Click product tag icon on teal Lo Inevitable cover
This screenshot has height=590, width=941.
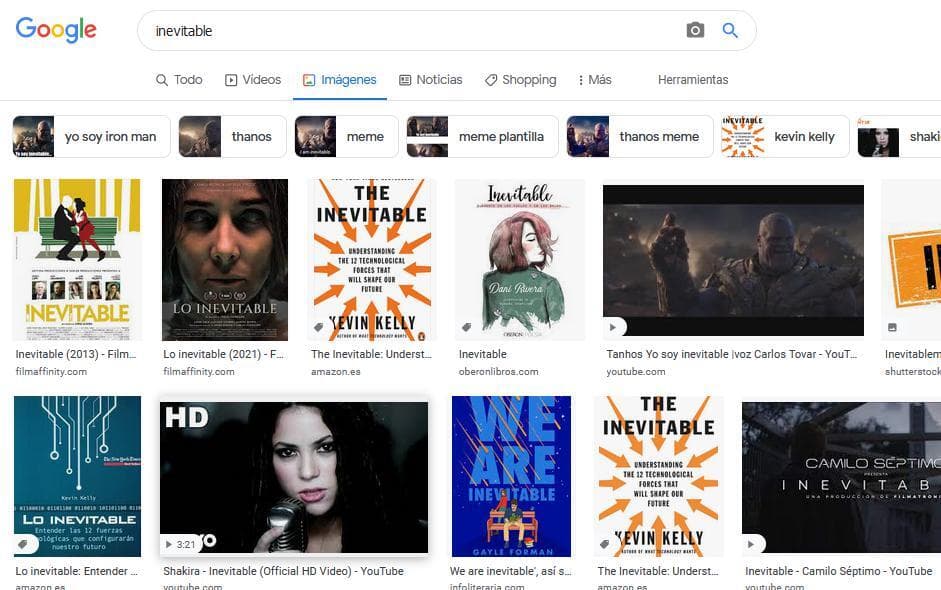point(23,544)
